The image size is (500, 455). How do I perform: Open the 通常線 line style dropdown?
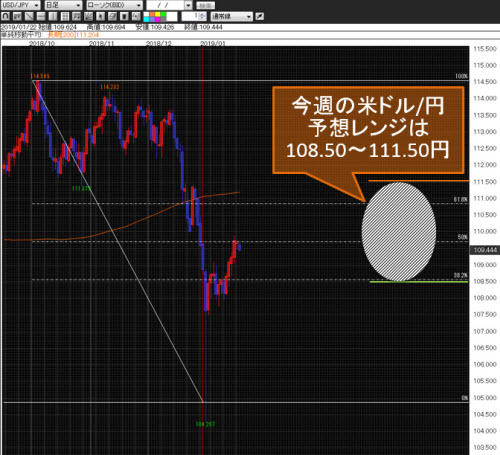[x=232, y=16]
